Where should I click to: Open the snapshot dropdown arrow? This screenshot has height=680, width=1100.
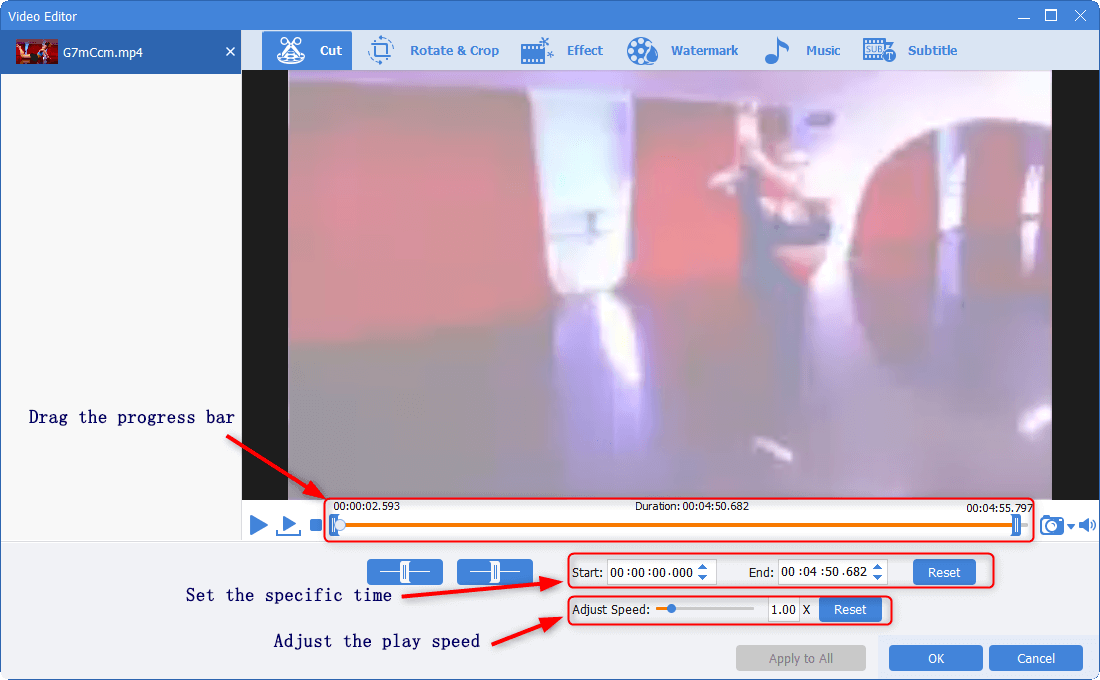click(1071, 526)
